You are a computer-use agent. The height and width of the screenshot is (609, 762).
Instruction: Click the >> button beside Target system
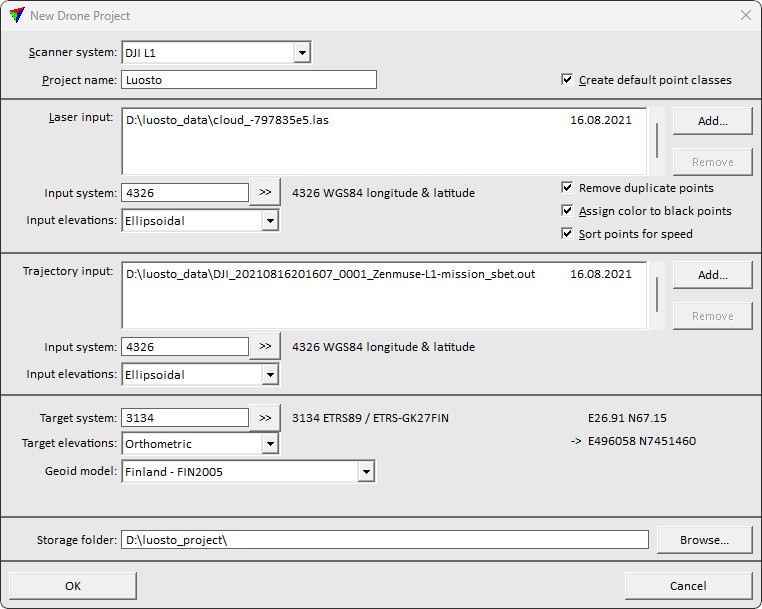265,418
